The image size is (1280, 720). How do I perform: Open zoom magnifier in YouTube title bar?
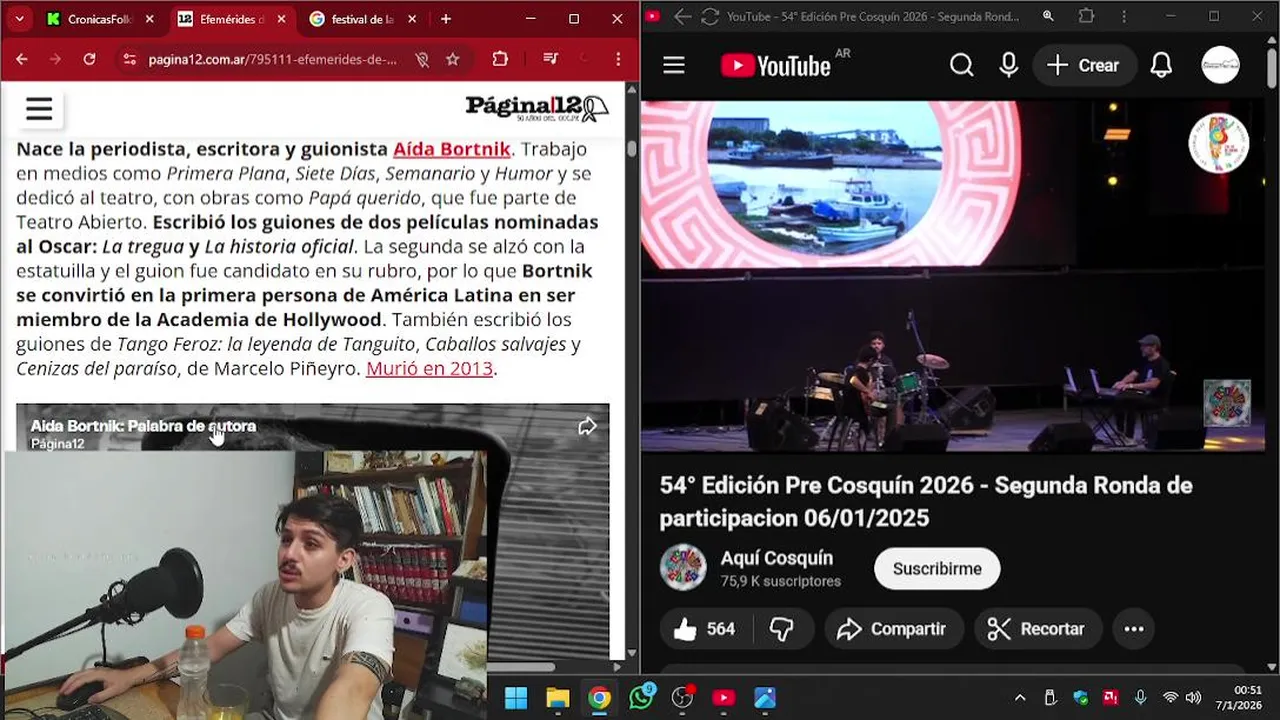tap(1048, 16)
